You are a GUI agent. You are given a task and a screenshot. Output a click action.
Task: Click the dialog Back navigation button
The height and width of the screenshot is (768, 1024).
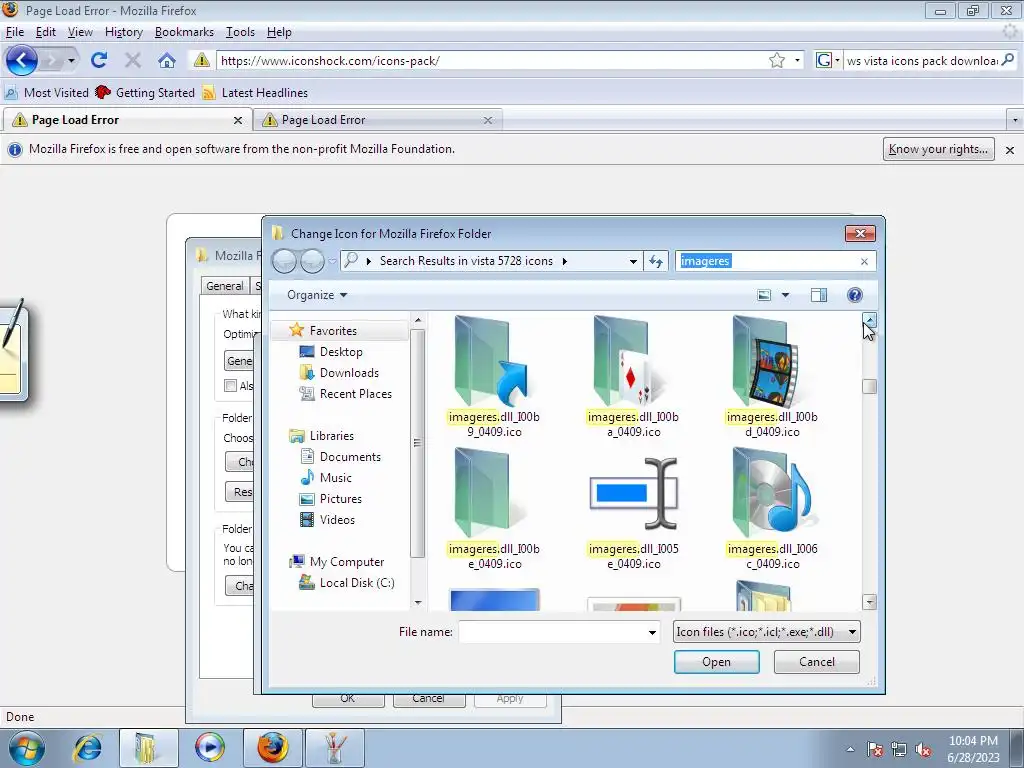click(285, 261)
